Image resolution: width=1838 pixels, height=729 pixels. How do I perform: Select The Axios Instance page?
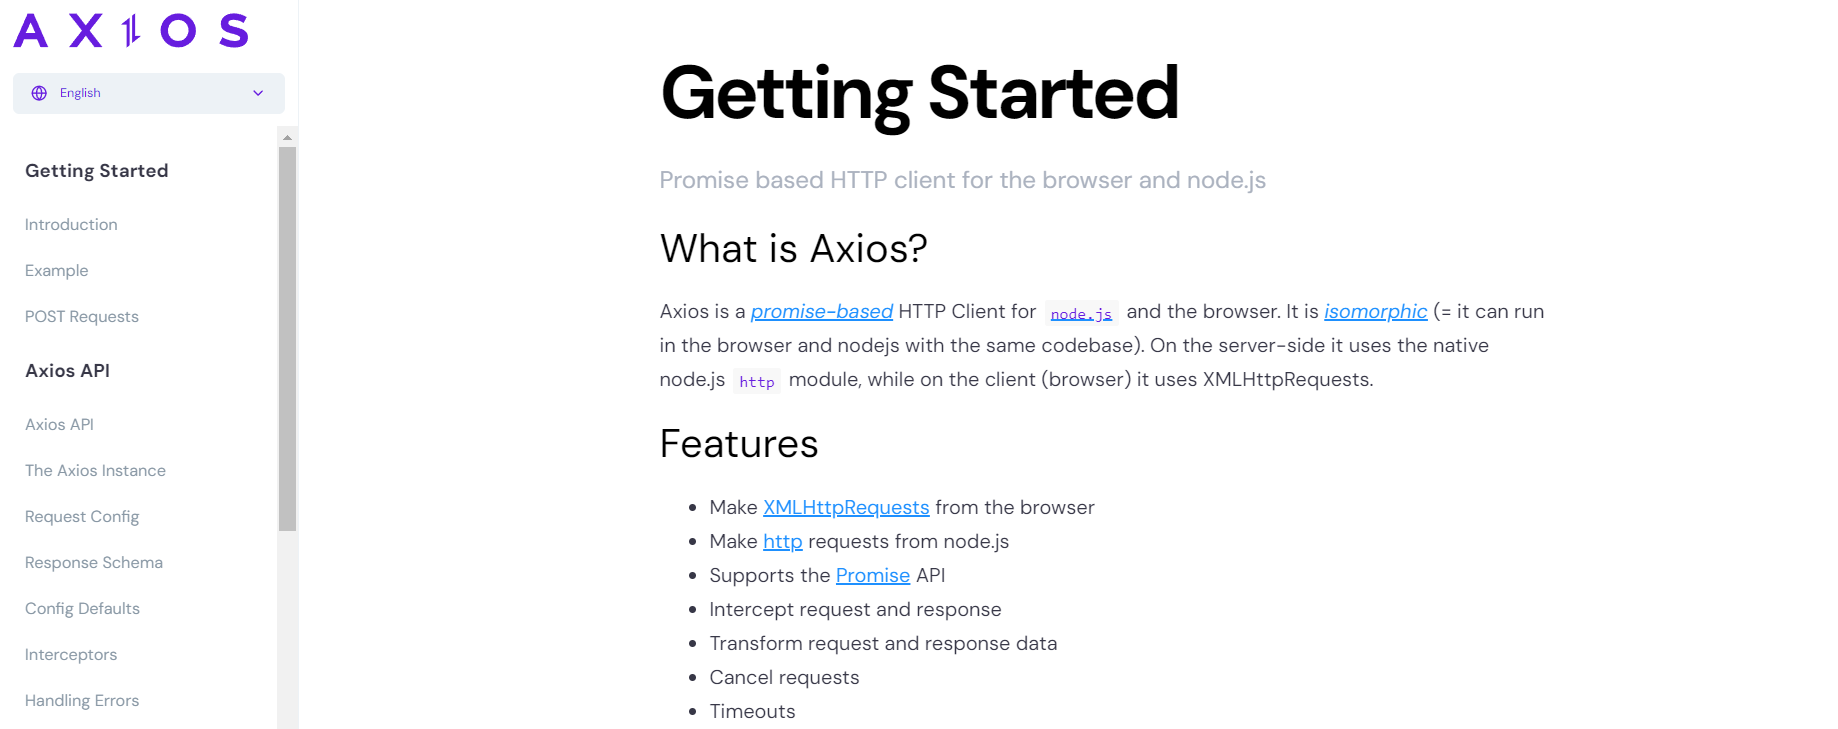pos(95,470)
